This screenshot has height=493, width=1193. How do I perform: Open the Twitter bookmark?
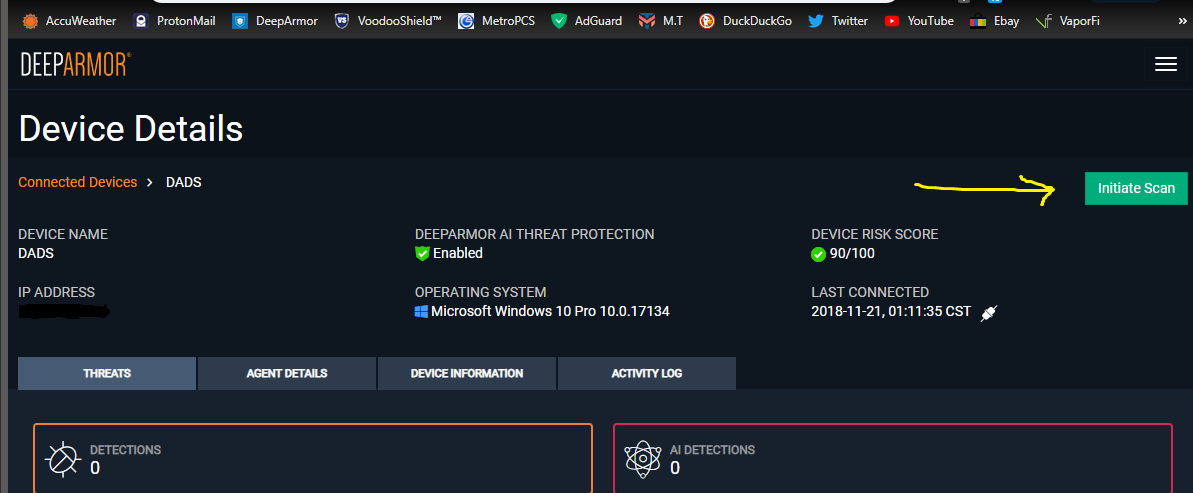(x=838, y=21)
